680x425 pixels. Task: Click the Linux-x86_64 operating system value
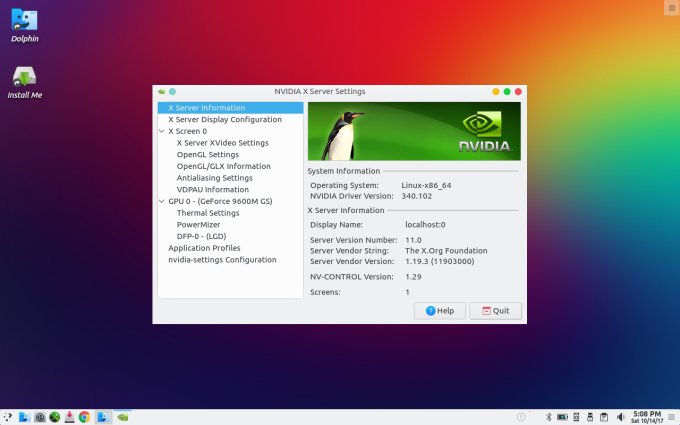tap(426, 185)
